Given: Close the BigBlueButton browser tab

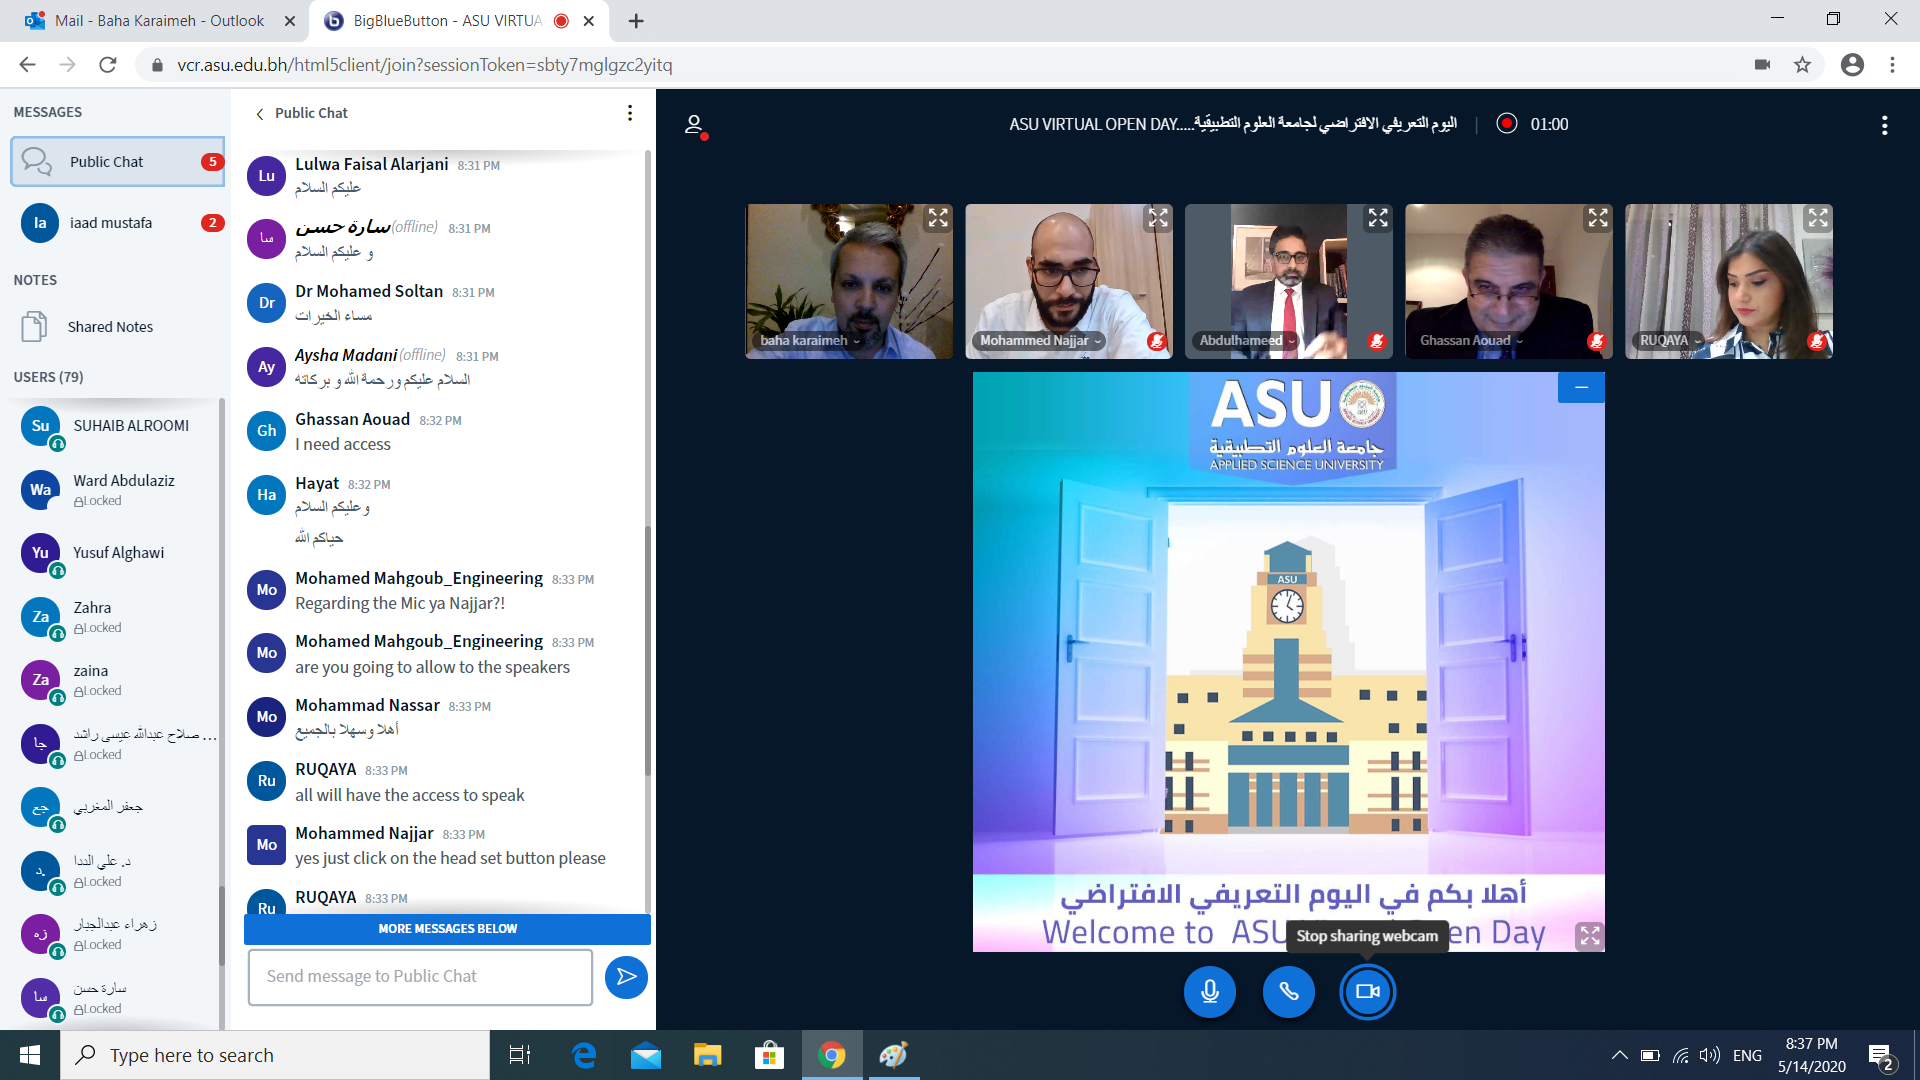Looking at the screenshot, I should [589, 21].
